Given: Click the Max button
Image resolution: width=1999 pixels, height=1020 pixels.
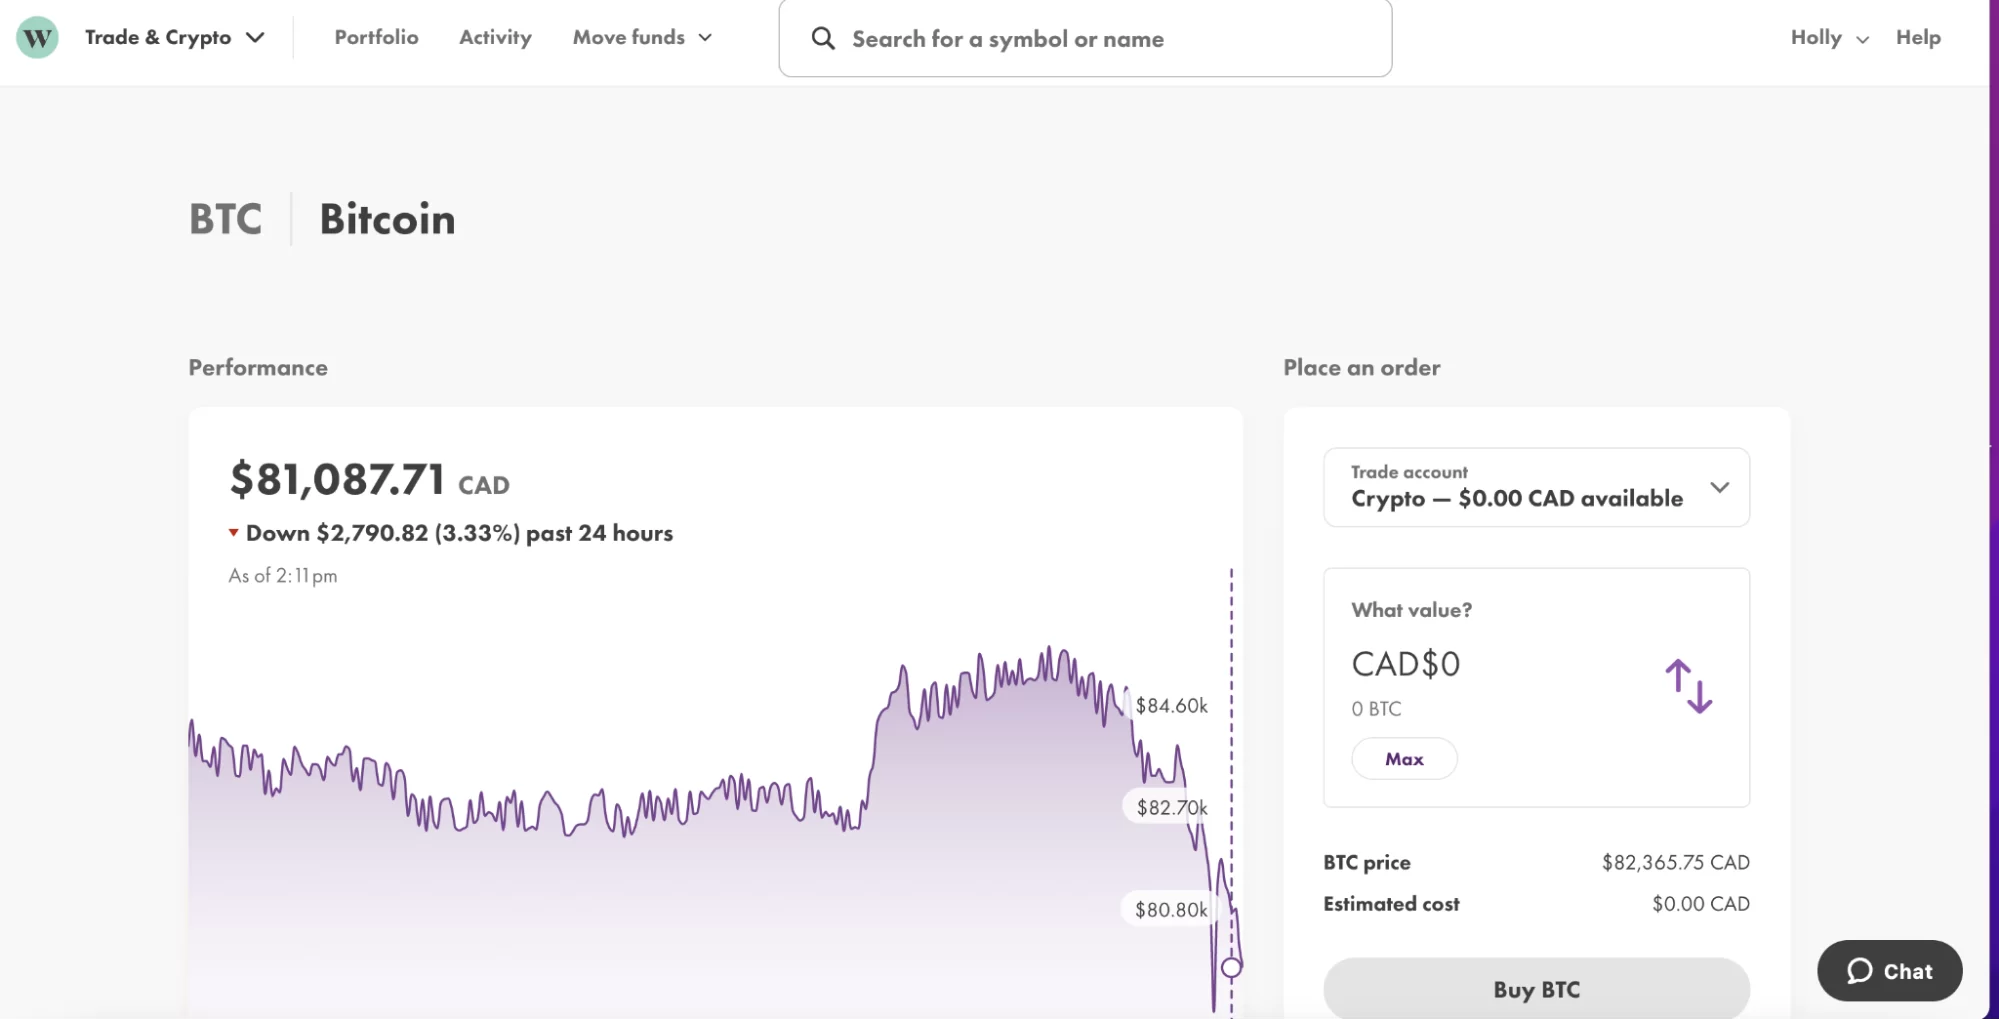Looking at the screenshot, I should 1404,759.
